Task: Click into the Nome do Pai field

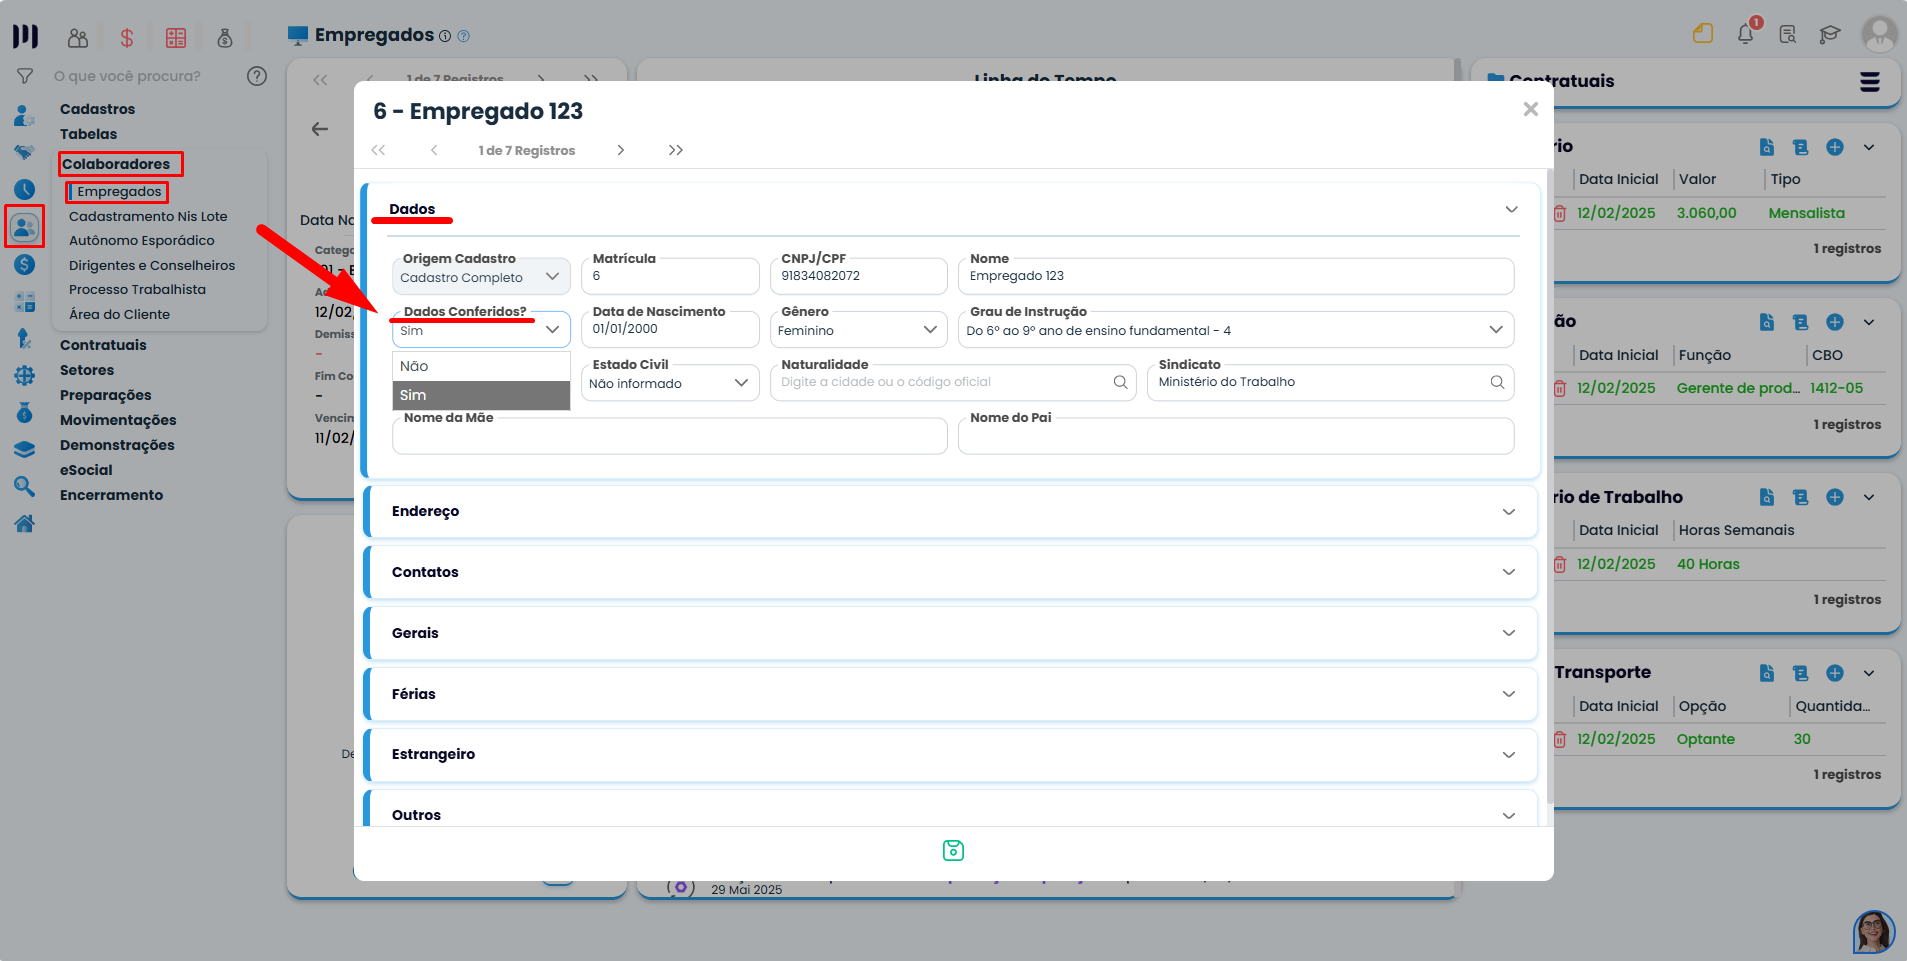Action: [x=1236, y=436]
